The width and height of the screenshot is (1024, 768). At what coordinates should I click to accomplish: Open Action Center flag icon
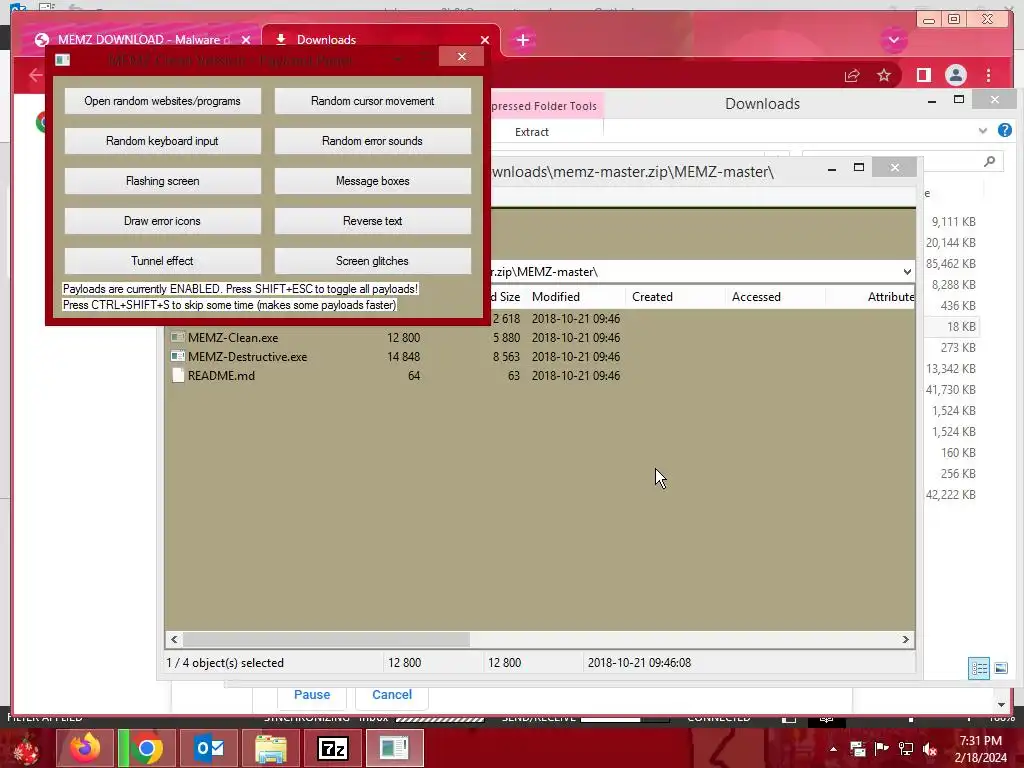pyautogui.click(x=882, y=749)
